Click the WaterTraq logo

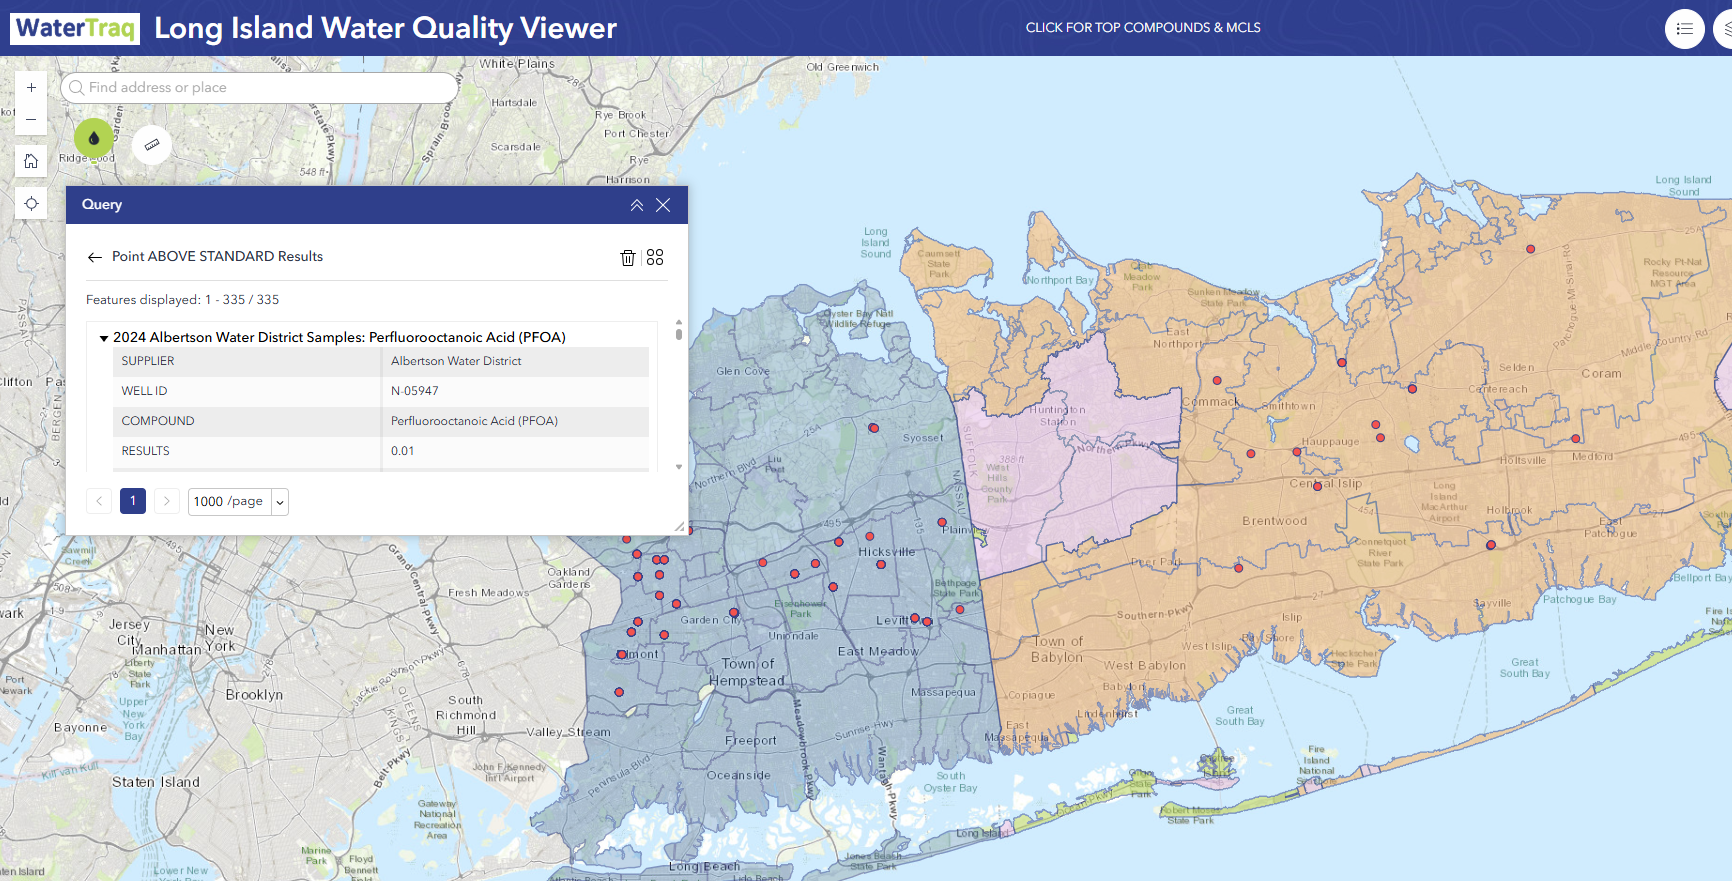(x=75, y=28)
